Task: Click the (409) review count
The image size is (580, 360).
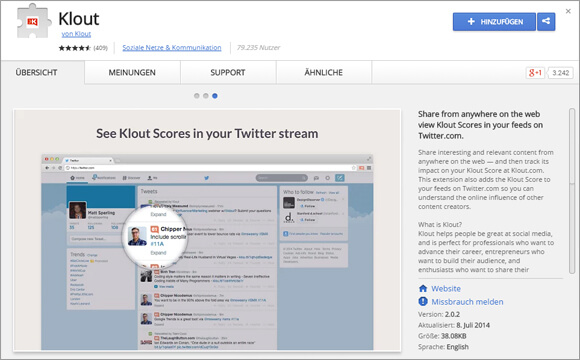Action: (x=100, y=48)
